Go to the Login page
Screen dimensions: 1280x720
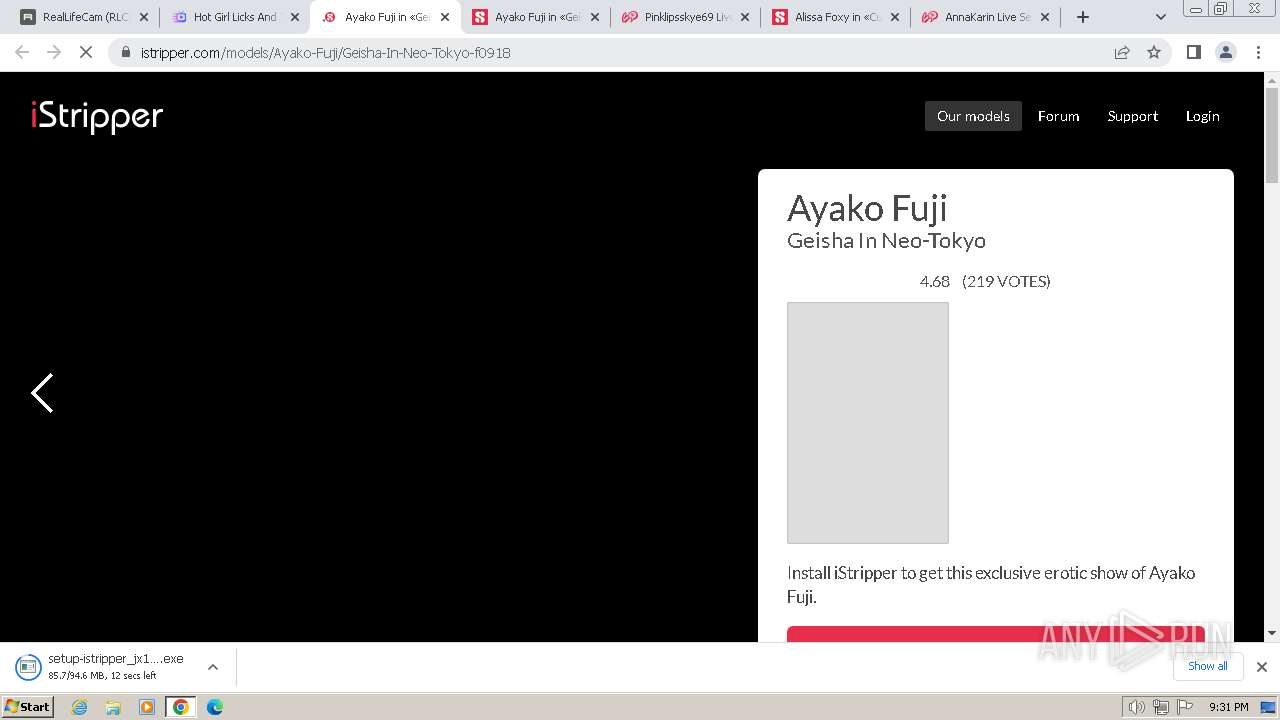(x=1202, y=116)
